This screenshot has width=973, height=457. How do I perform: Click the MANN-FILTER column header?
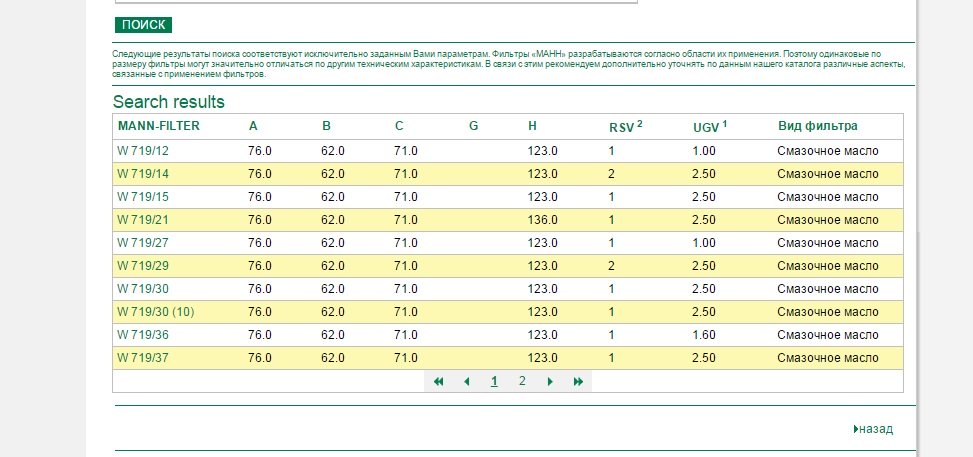tap(159, 126)
